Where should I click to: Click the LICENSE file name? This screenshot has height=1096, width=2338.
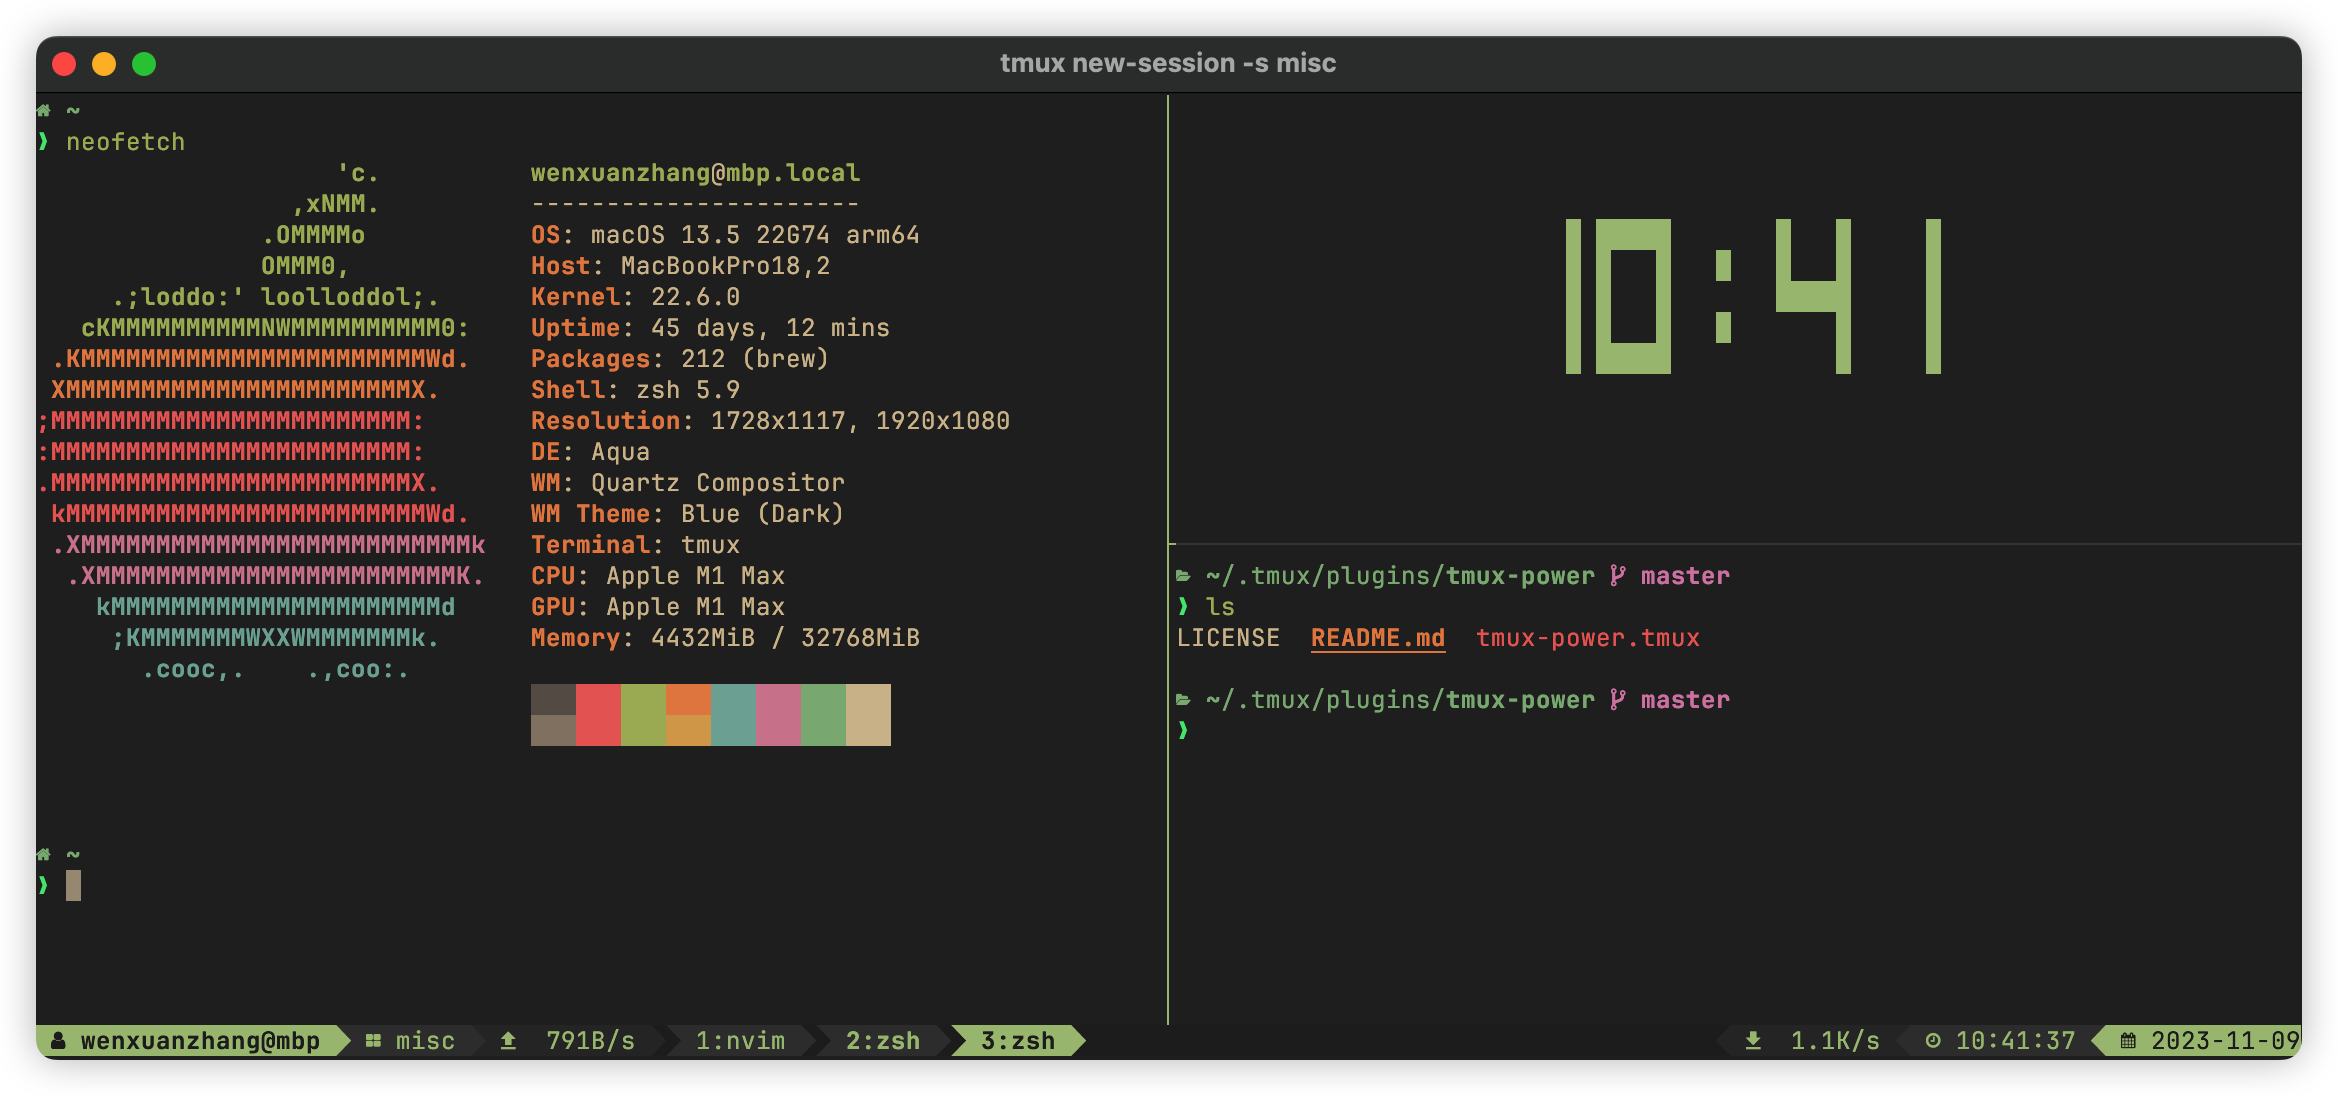1230,637
